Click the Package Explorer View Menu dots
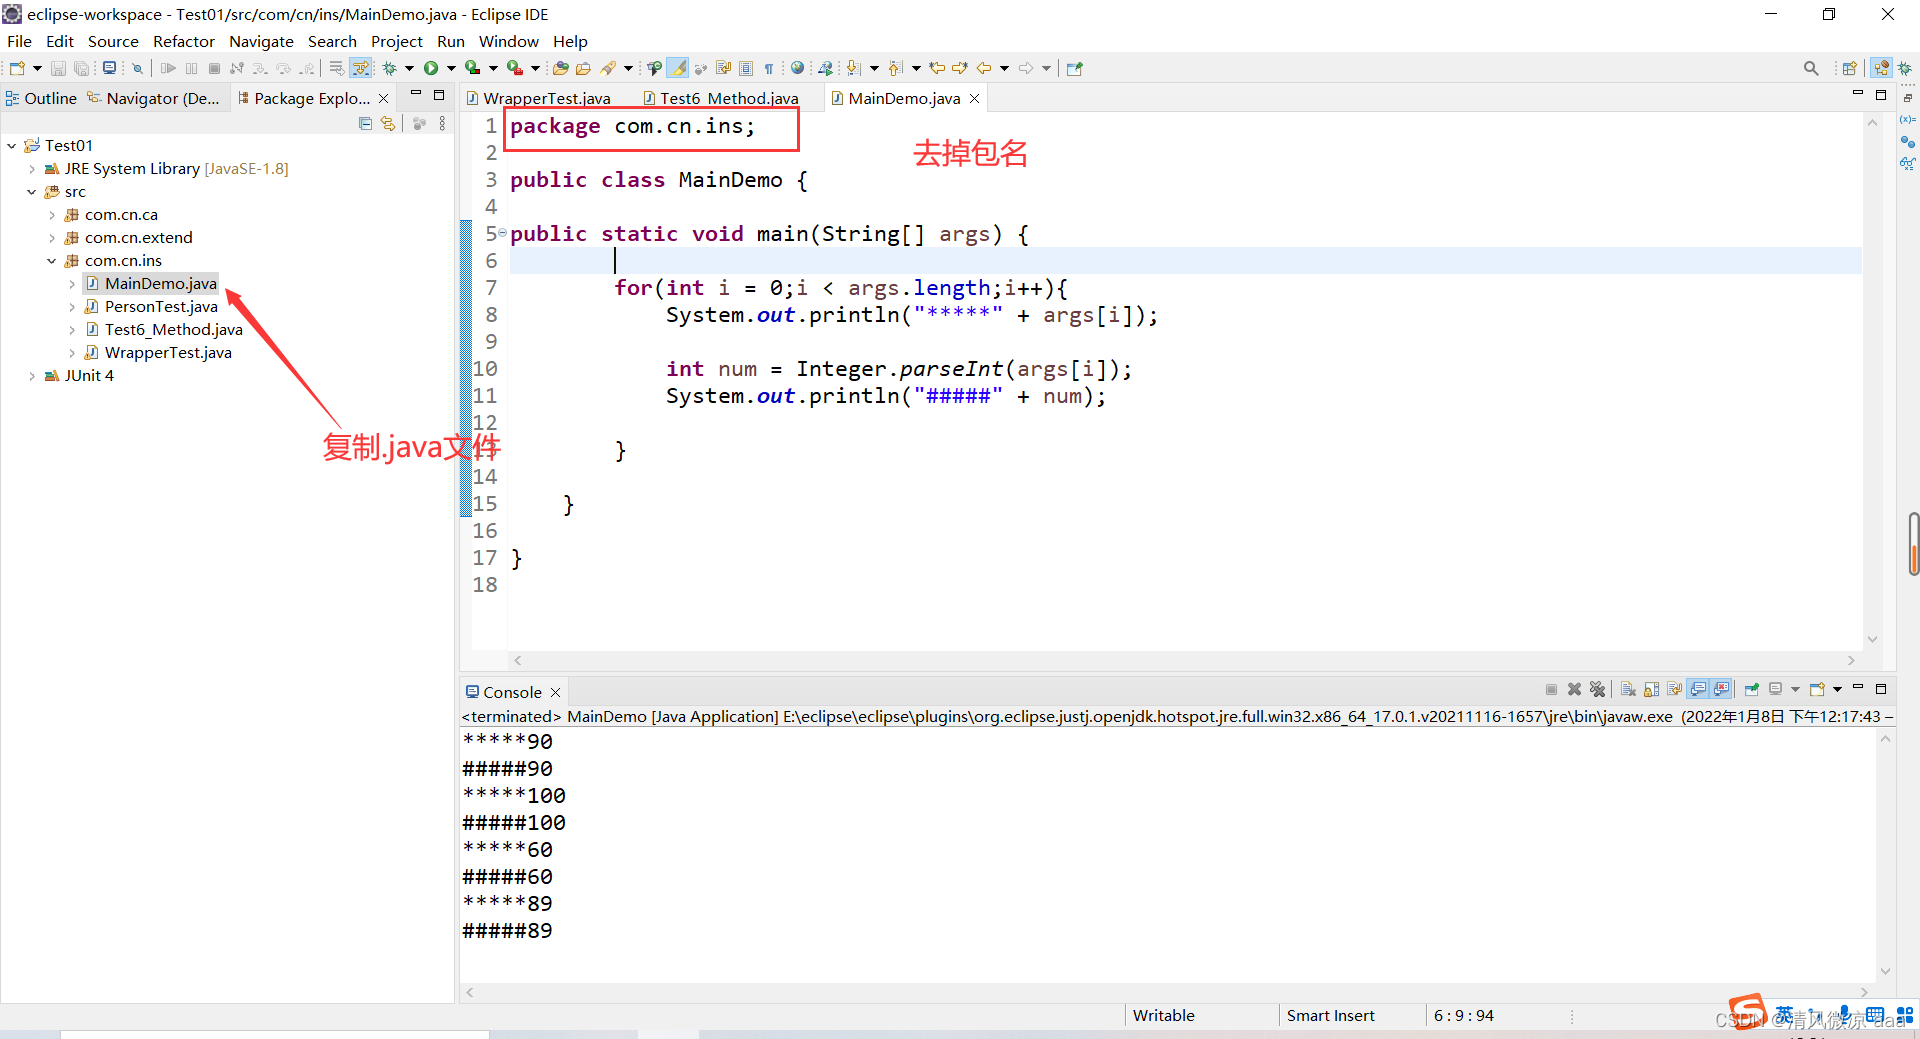The image size is (1920, 1039). pos(442,123)
